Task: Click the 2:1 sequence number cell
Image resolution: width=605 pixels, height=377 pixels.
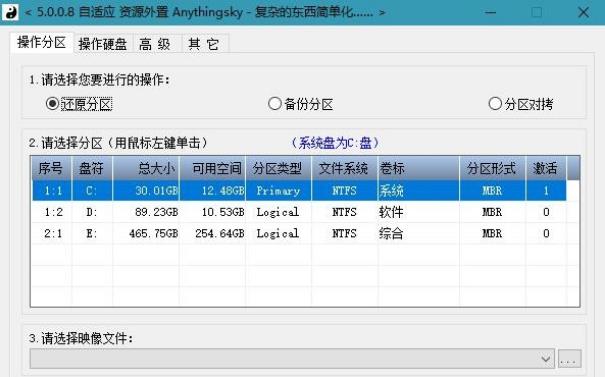Action: point(52,233)
